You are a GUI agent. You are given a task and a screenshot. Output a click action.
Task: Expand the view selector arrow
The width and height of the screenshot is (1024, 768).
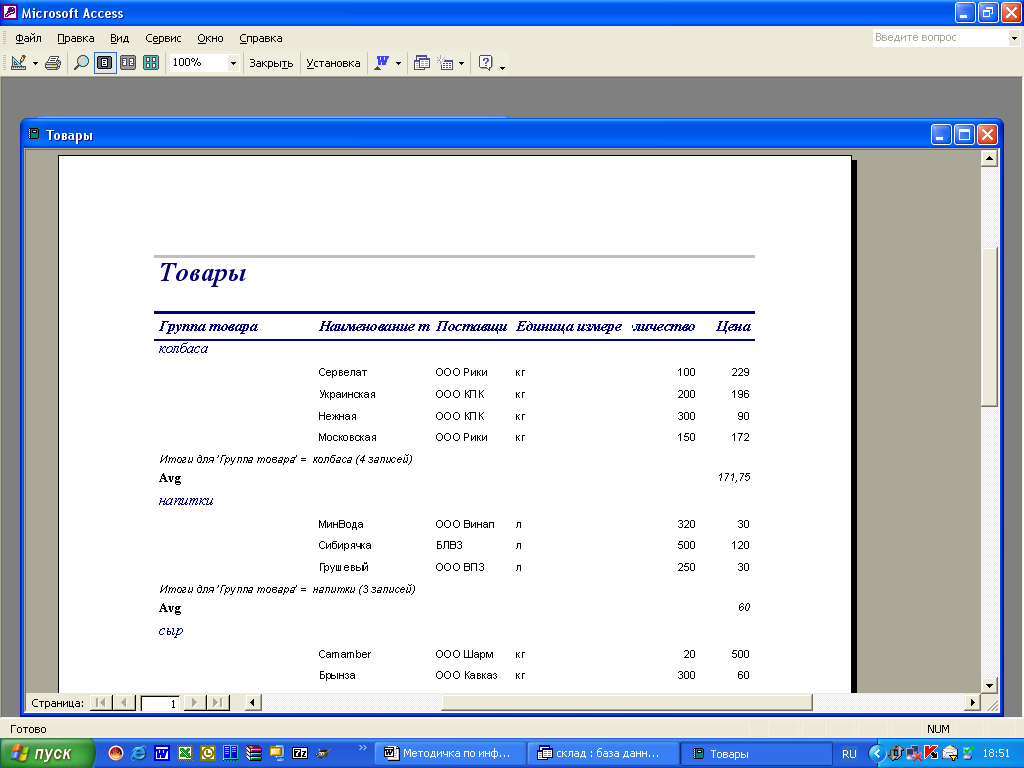click(35, 63)
